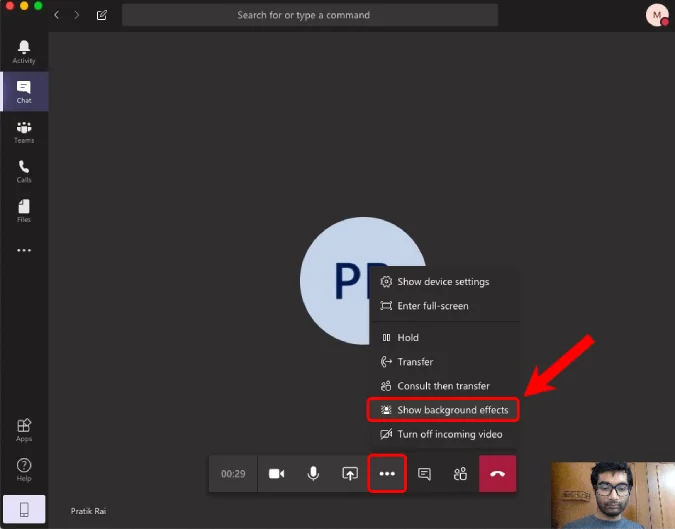
Task: Go forward with the right arrow
Action: pos(77,15)
